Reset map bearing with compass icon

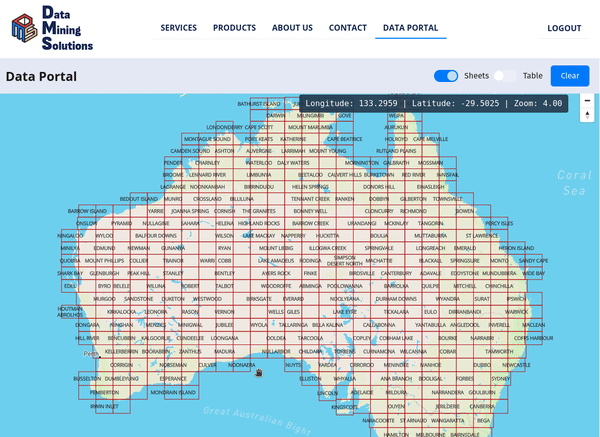587,115
